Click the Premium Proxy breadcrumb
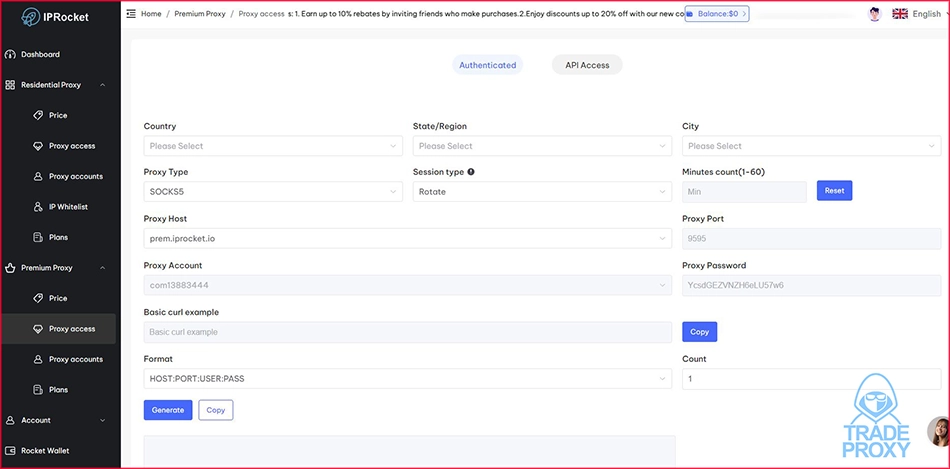Image resolution: width=950 pixels, height=469 pixels. (200, 13)
